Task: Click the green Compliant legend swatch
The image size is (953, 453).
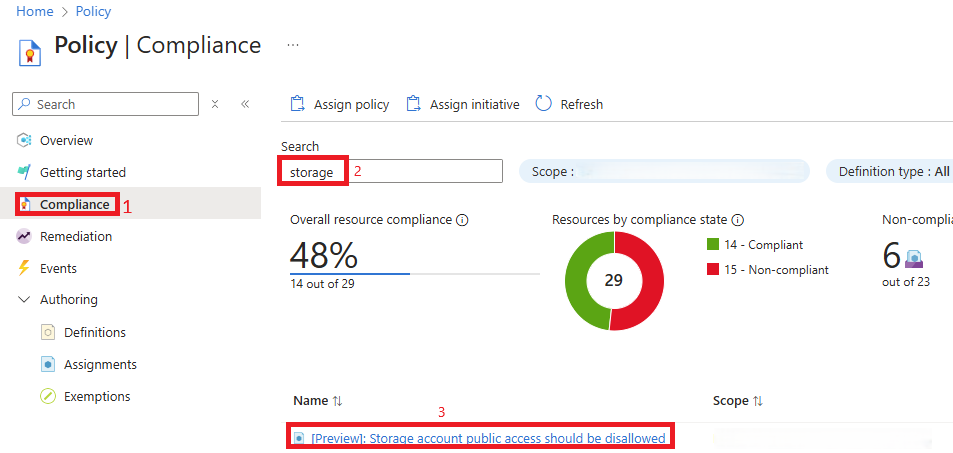Action: click(714, 244)
